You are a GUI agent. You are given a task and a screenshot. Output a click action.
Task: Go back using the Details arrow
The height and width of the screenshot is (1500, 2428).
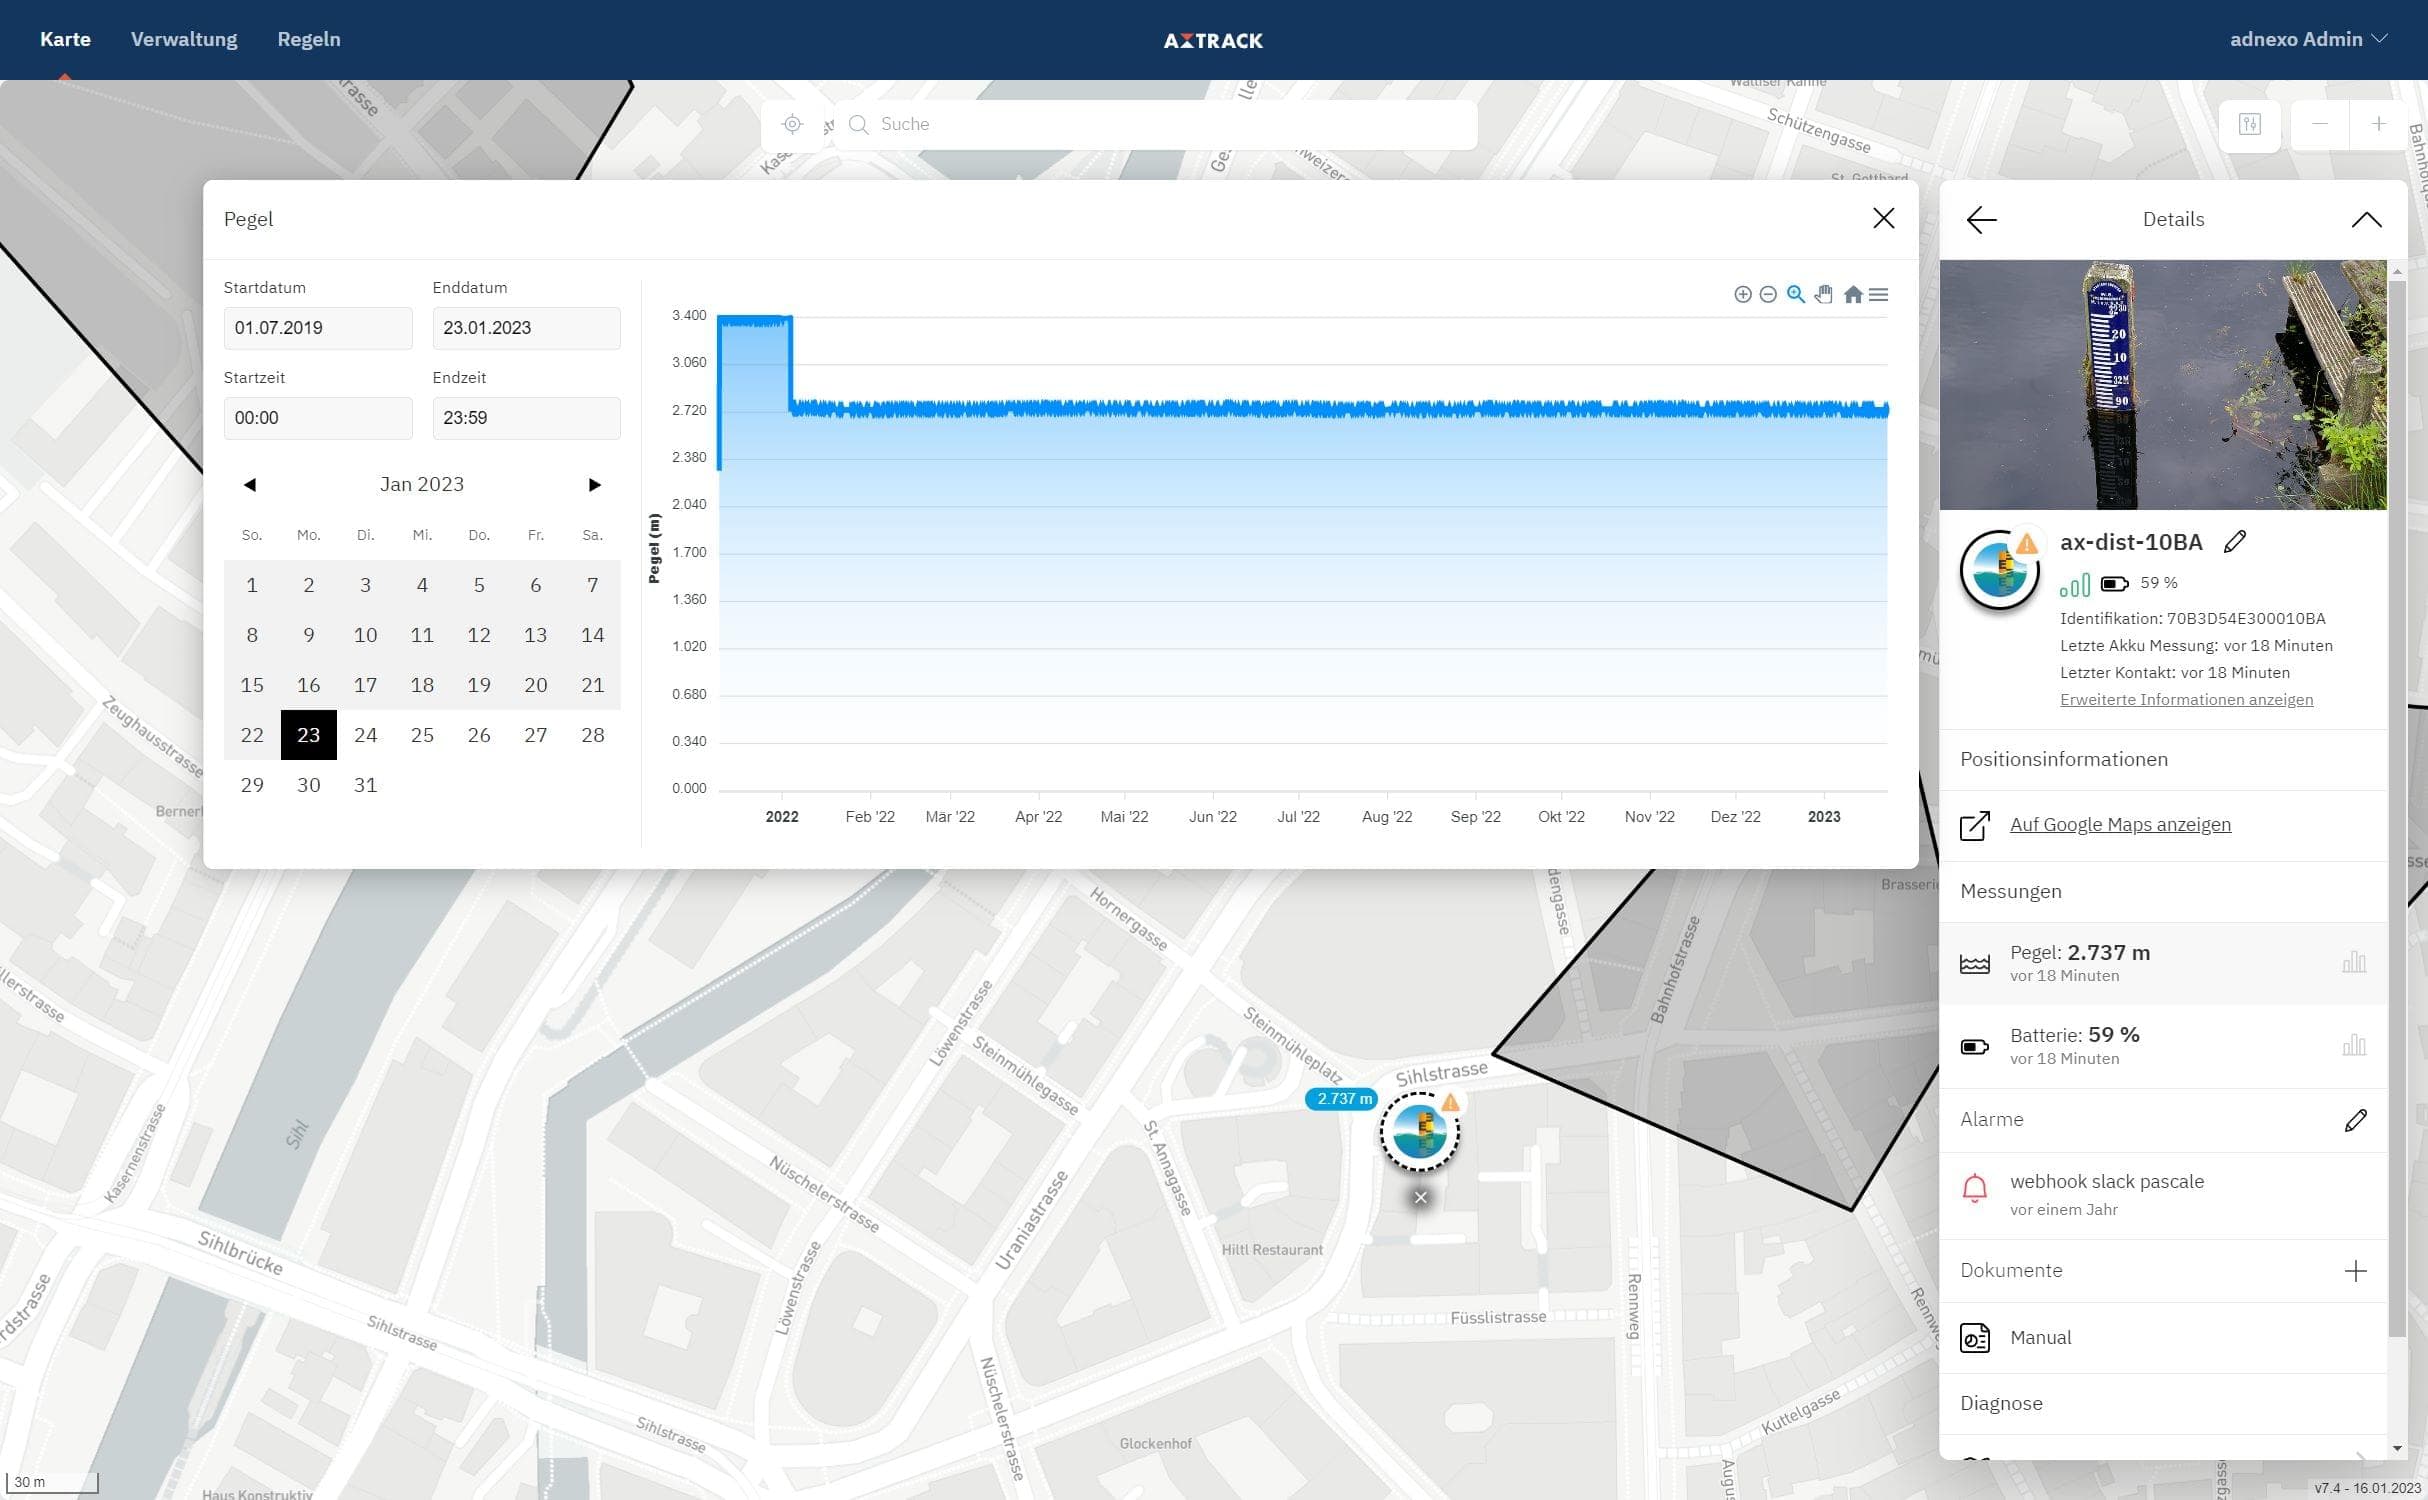pyautogui.click(x=1981, y=220)
